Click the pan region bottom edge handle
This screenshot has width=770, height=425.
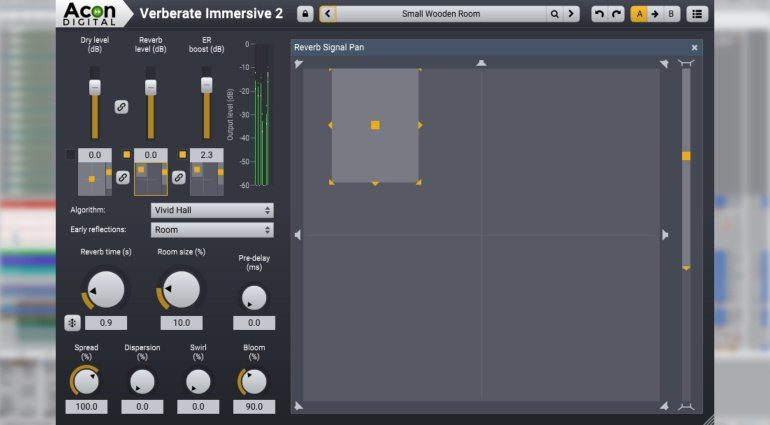pos(375,183)
